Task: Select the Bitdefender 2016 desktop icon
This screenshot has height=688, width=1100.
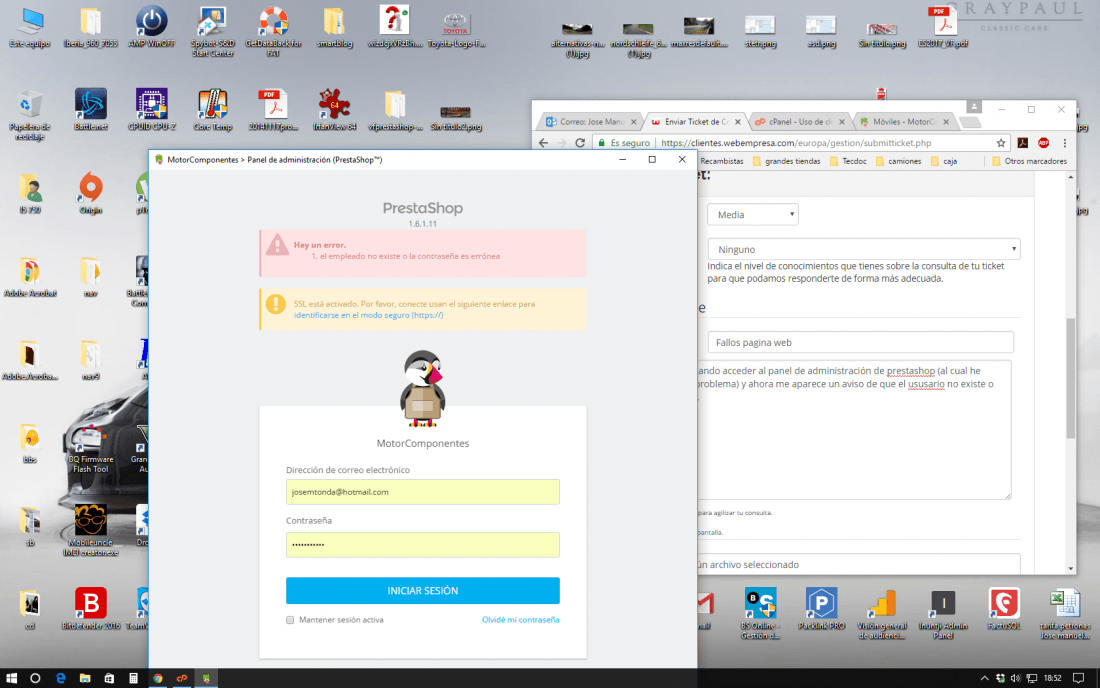Action: click(x=90, y=609)
